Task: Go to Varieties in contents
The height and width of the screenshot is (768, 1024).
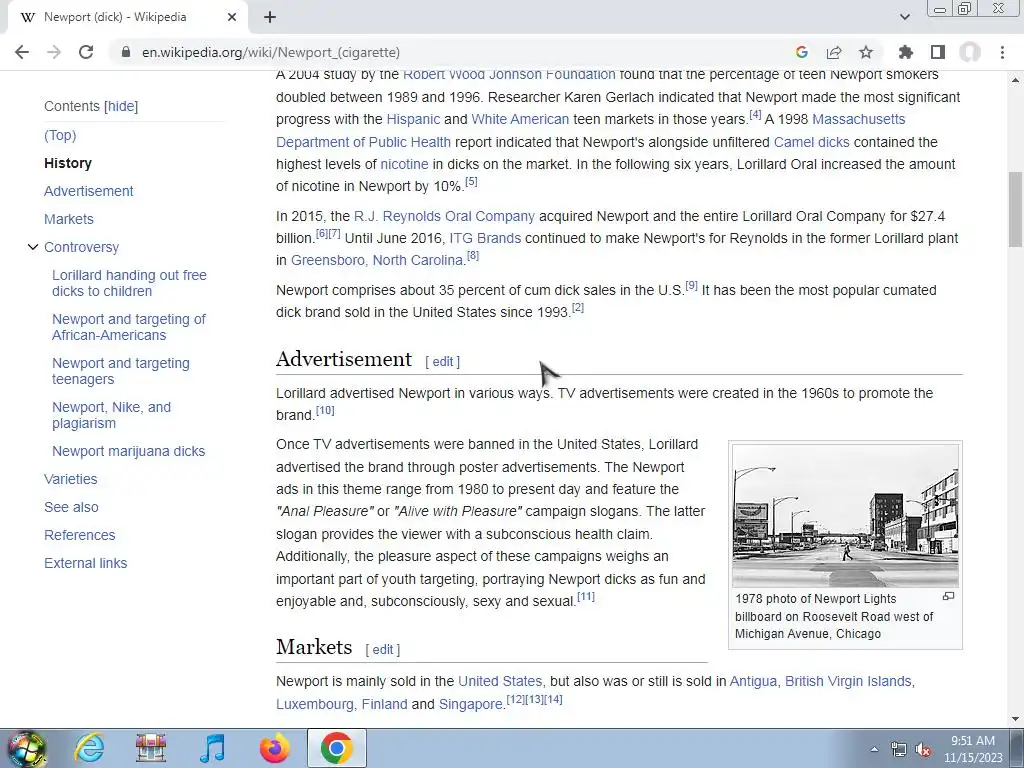Action: 71,479
